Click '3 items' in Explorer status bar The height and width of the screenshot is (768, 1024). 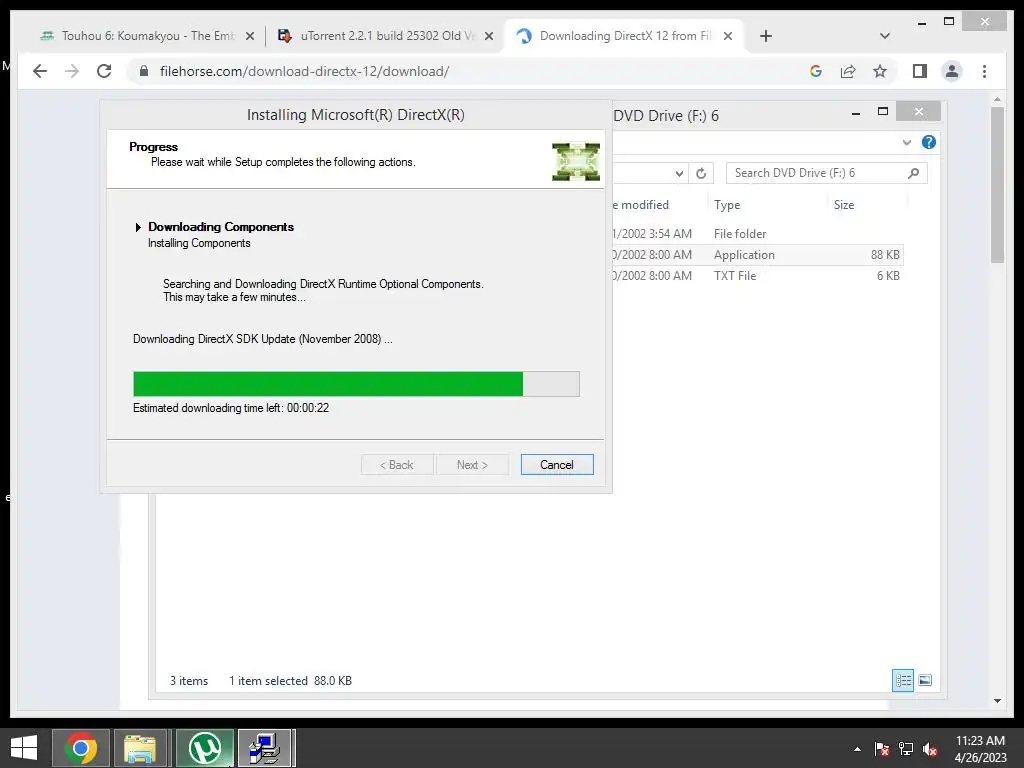(x=189, y=680)
